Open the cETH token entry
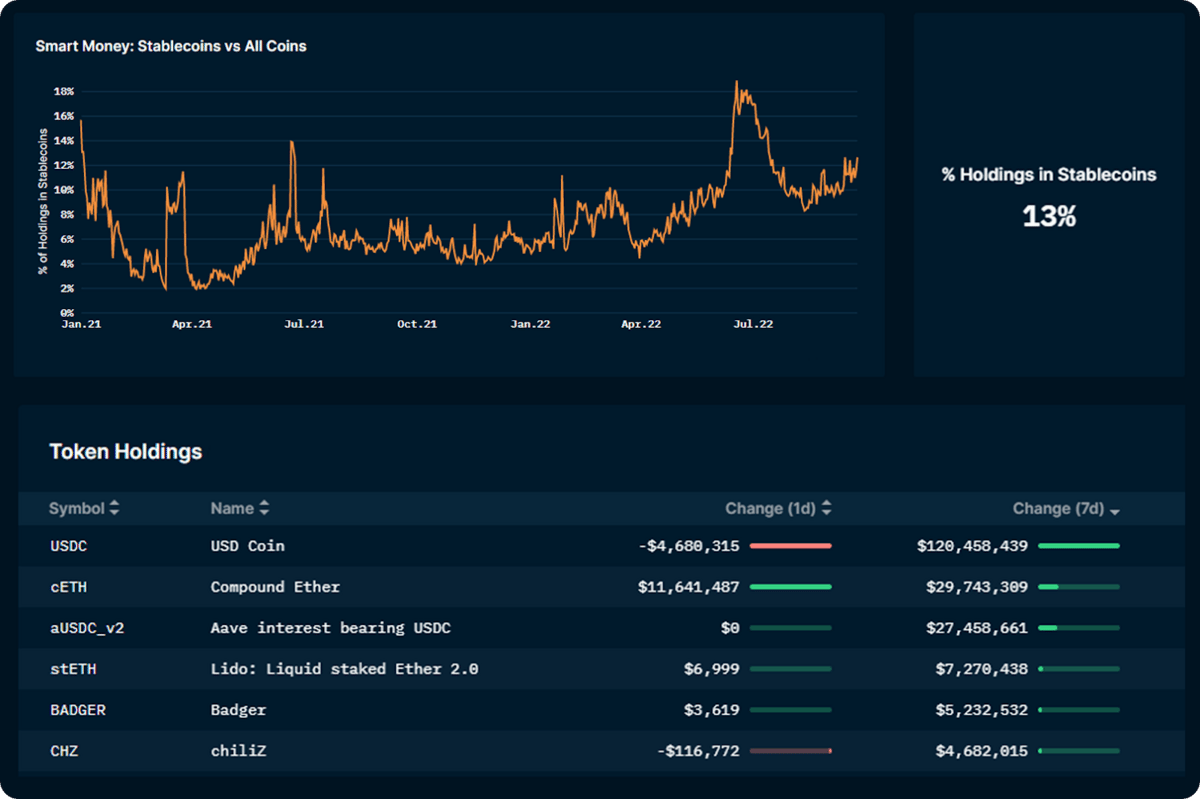Image resolution: width=1200 pixels, height=799 pixels. click(68, 587)
